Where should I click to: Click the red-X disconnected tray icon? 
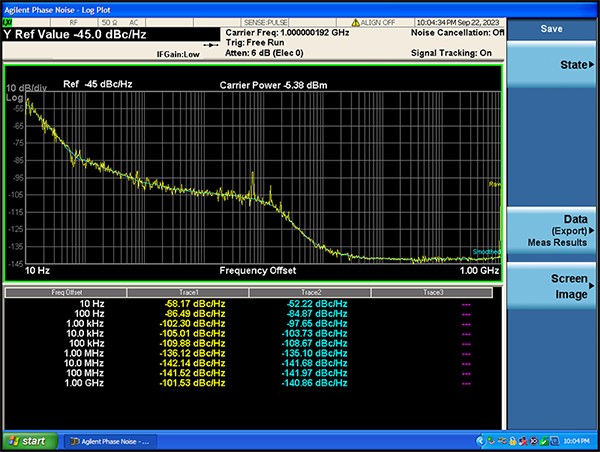(523, 441)
